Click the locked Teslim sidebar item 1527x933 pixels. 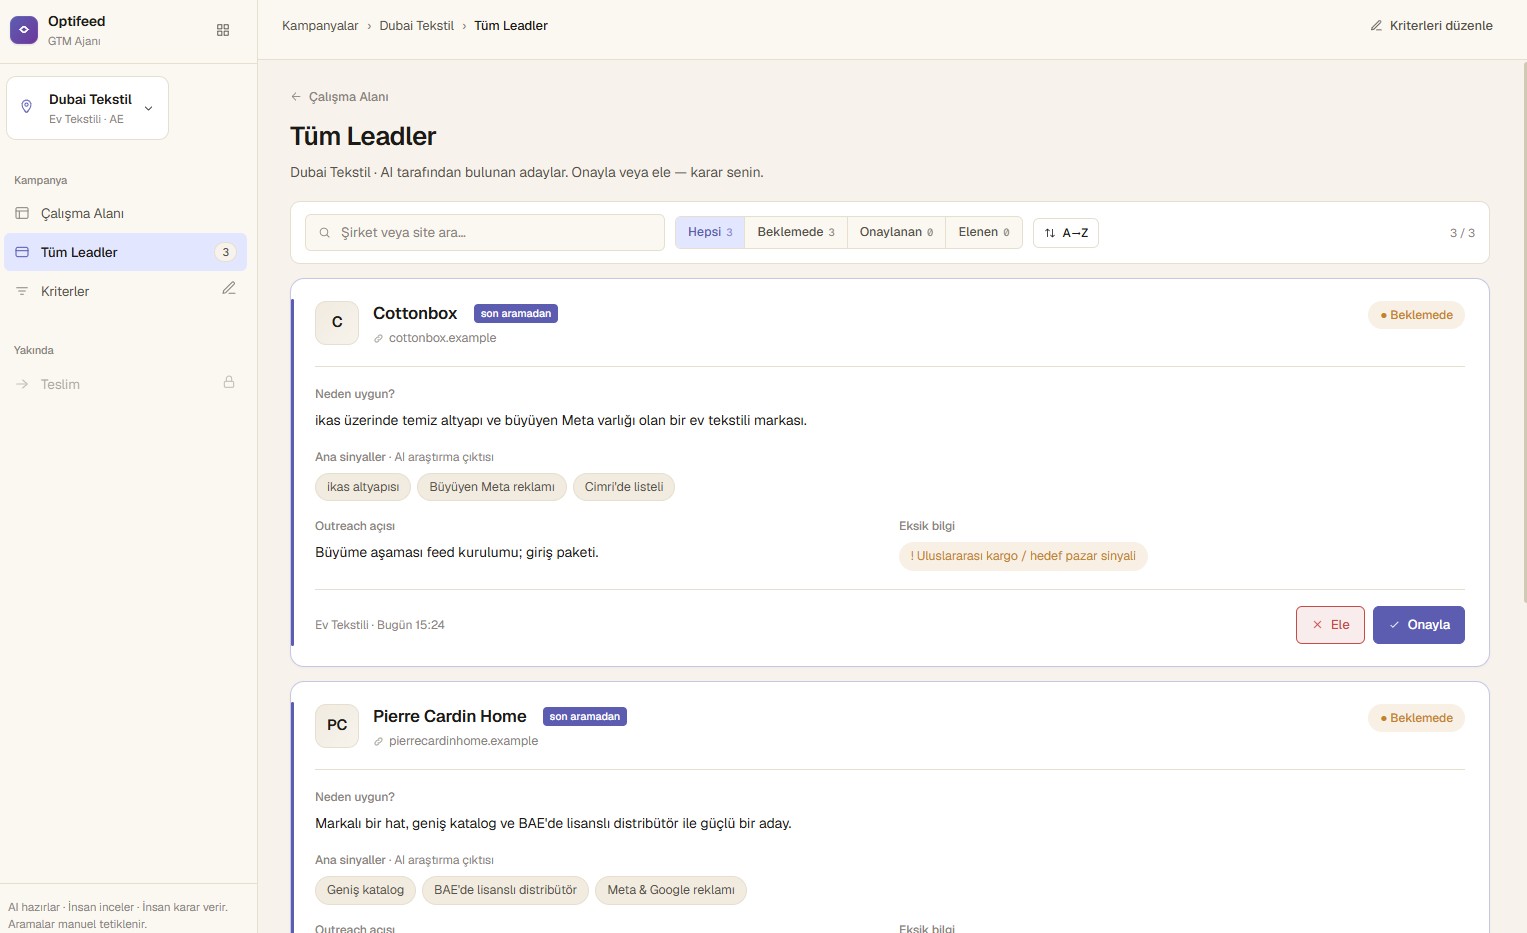coord(126,384)
